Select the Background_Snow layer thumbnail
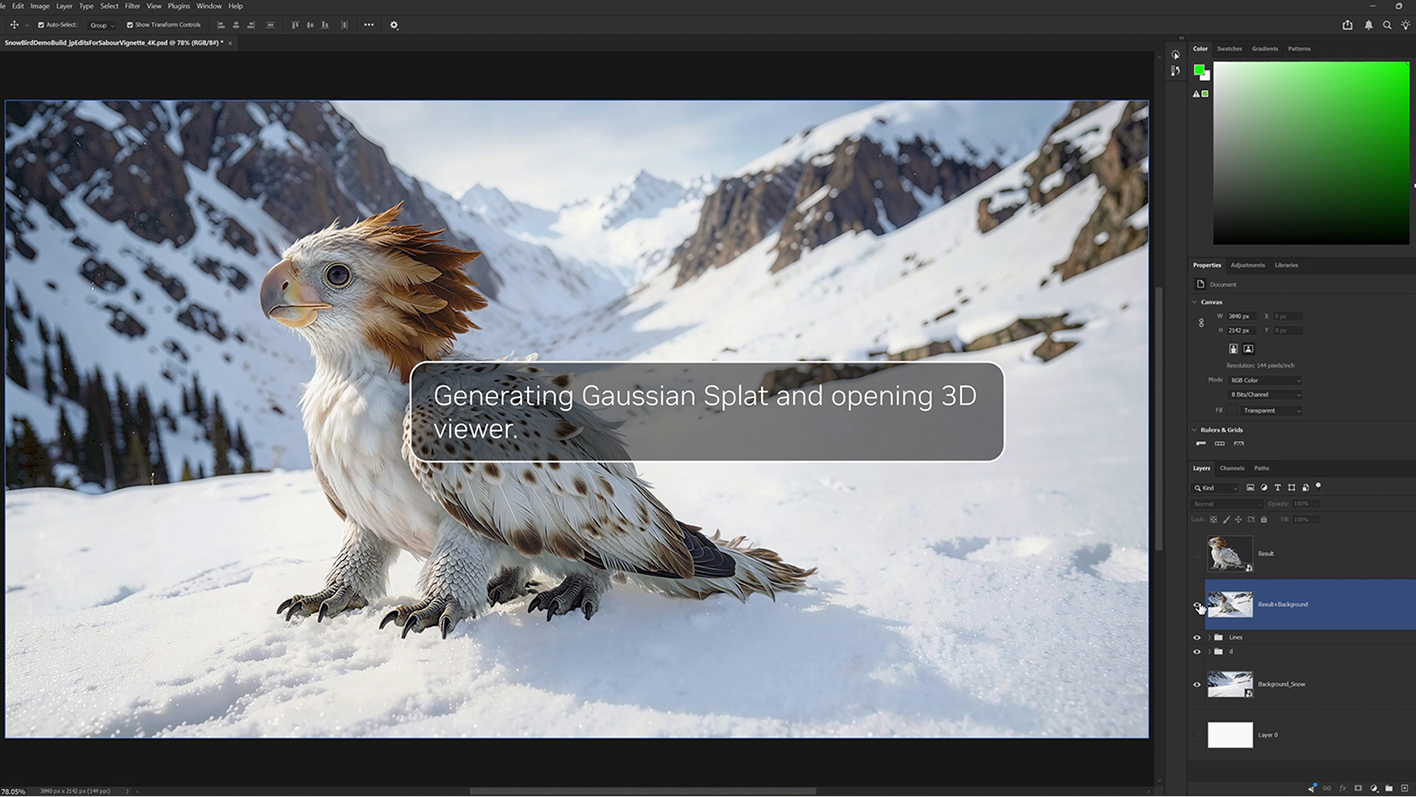The width and height of the screenshot is (1416, 797). (x=1230, y=684)
